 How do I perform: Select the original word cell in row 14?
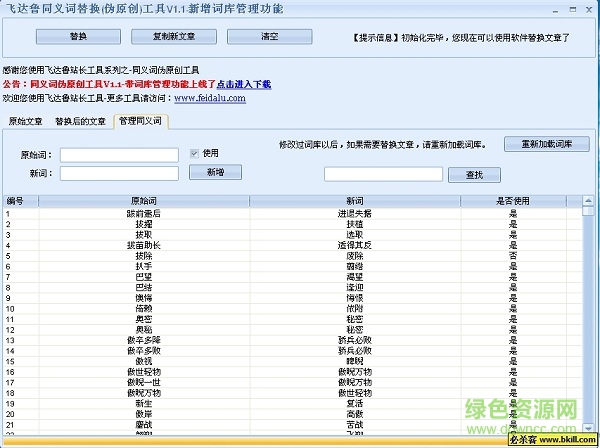144,350
